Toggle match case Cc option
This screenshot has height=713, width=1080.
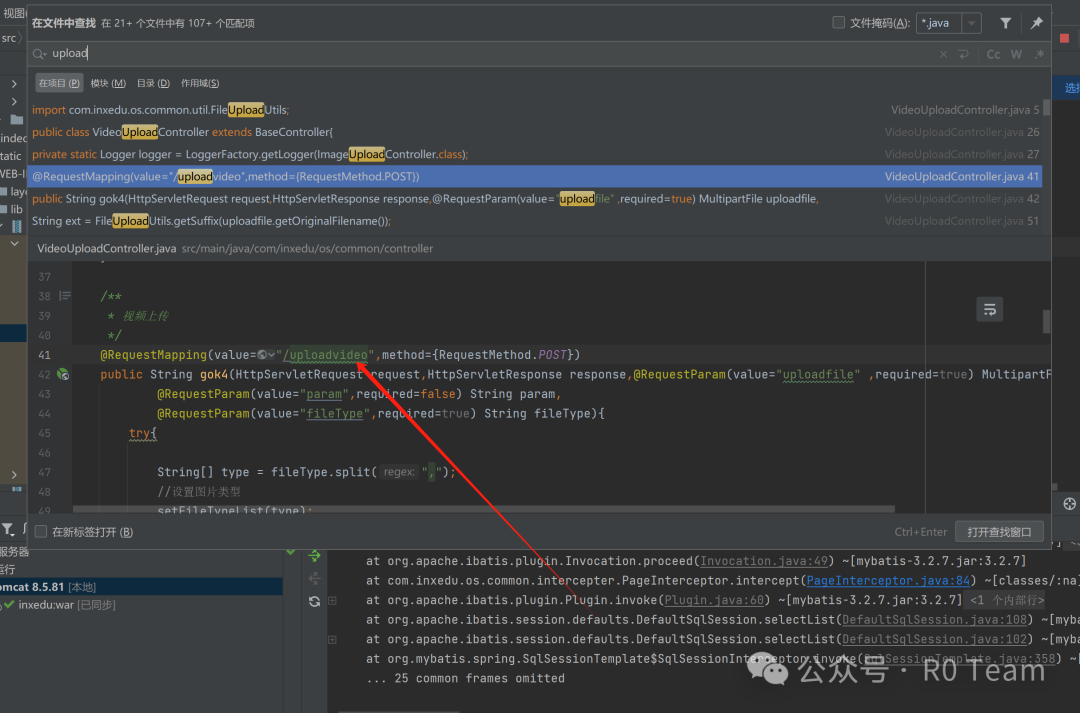(x=993, y=54)
